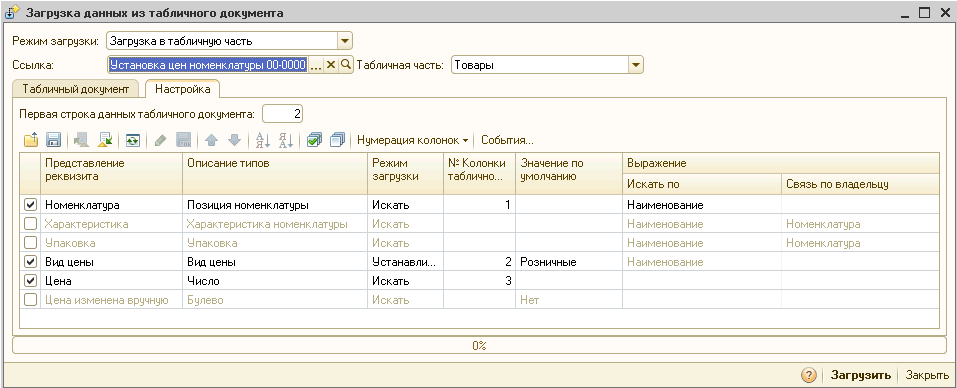Screen dimensions: 957x388
Task: Enable the Характеристика row checkbox
Action: click(30, 224)
